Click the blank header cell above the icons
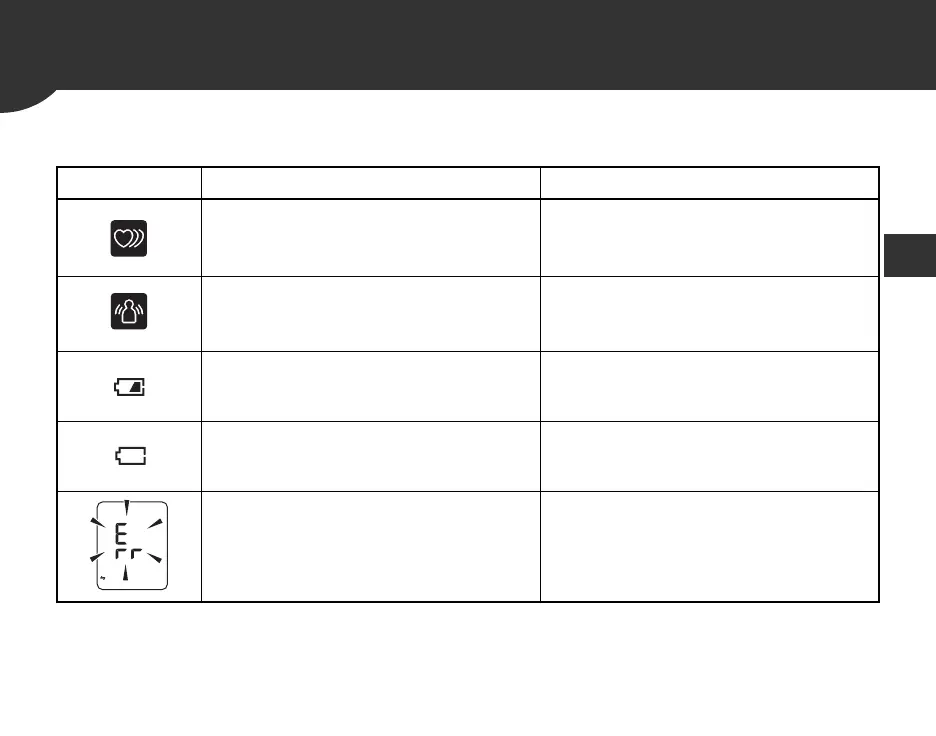936x736 pixels. tap(129, 183)
